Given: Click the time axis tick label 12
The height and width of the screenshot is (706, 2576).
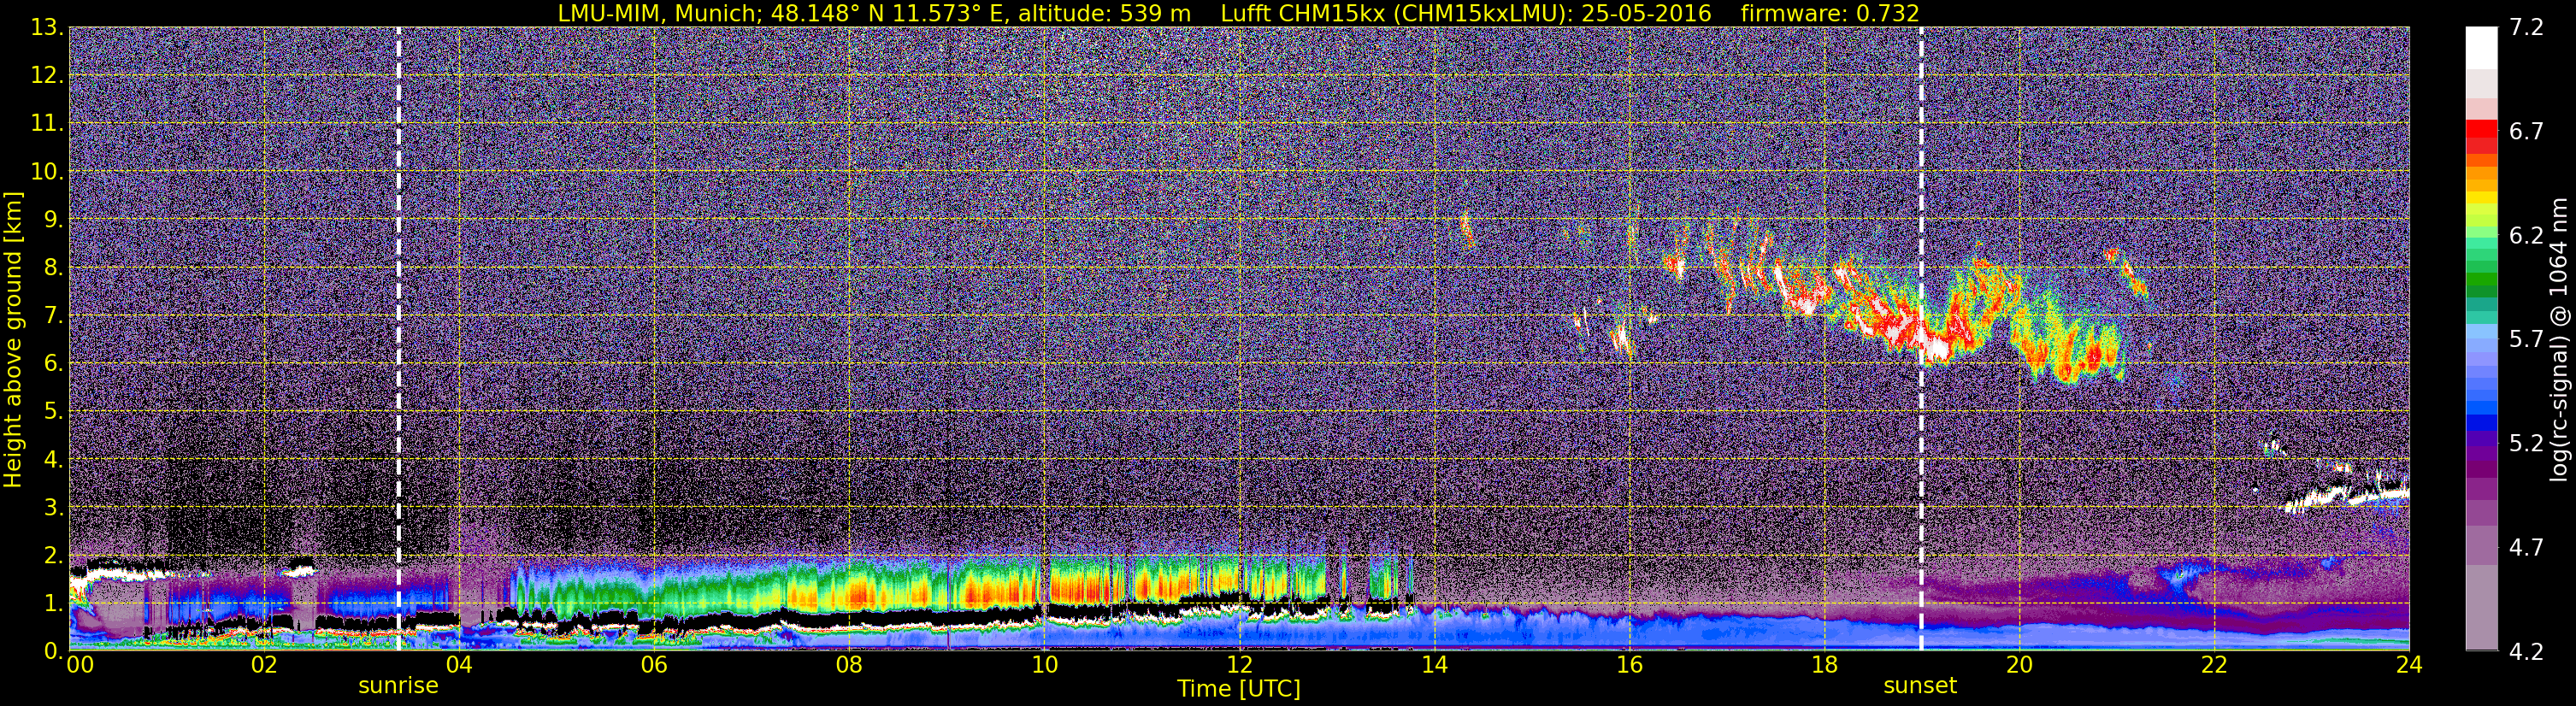Looking at the screenshot, I should 1239,664.
